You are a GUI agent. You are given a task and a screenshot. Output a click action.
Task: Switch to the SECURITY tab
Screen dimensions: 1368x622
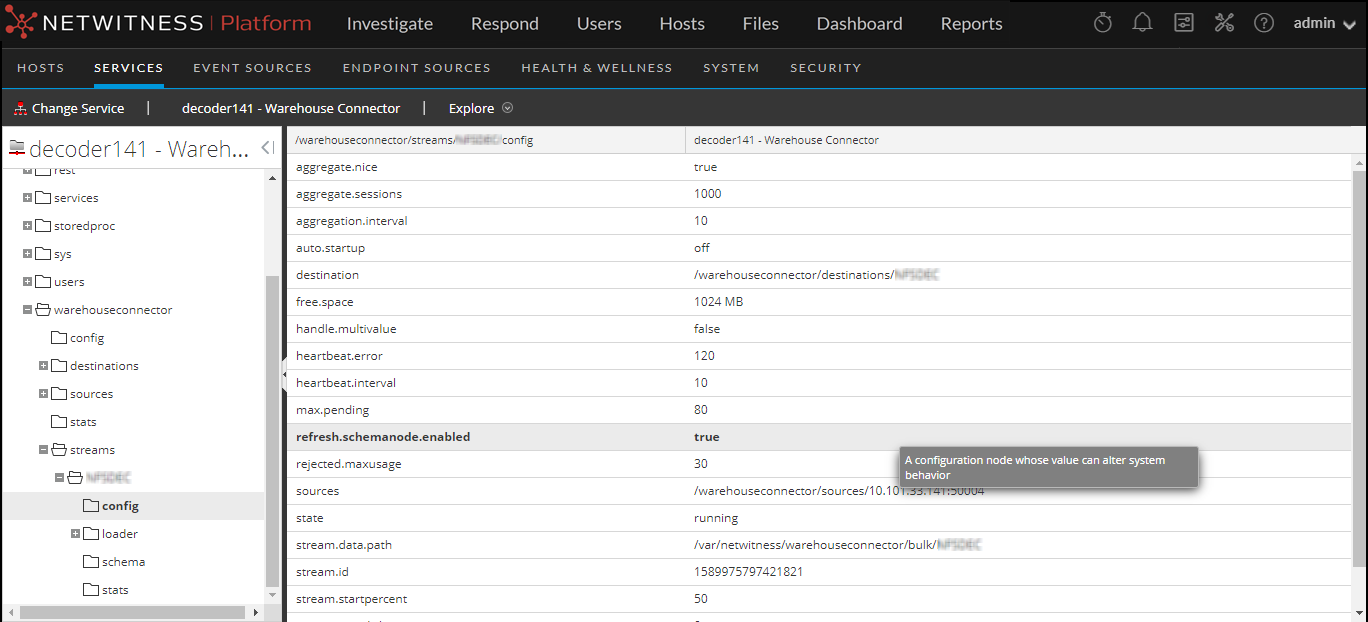(x=826, y=68)
